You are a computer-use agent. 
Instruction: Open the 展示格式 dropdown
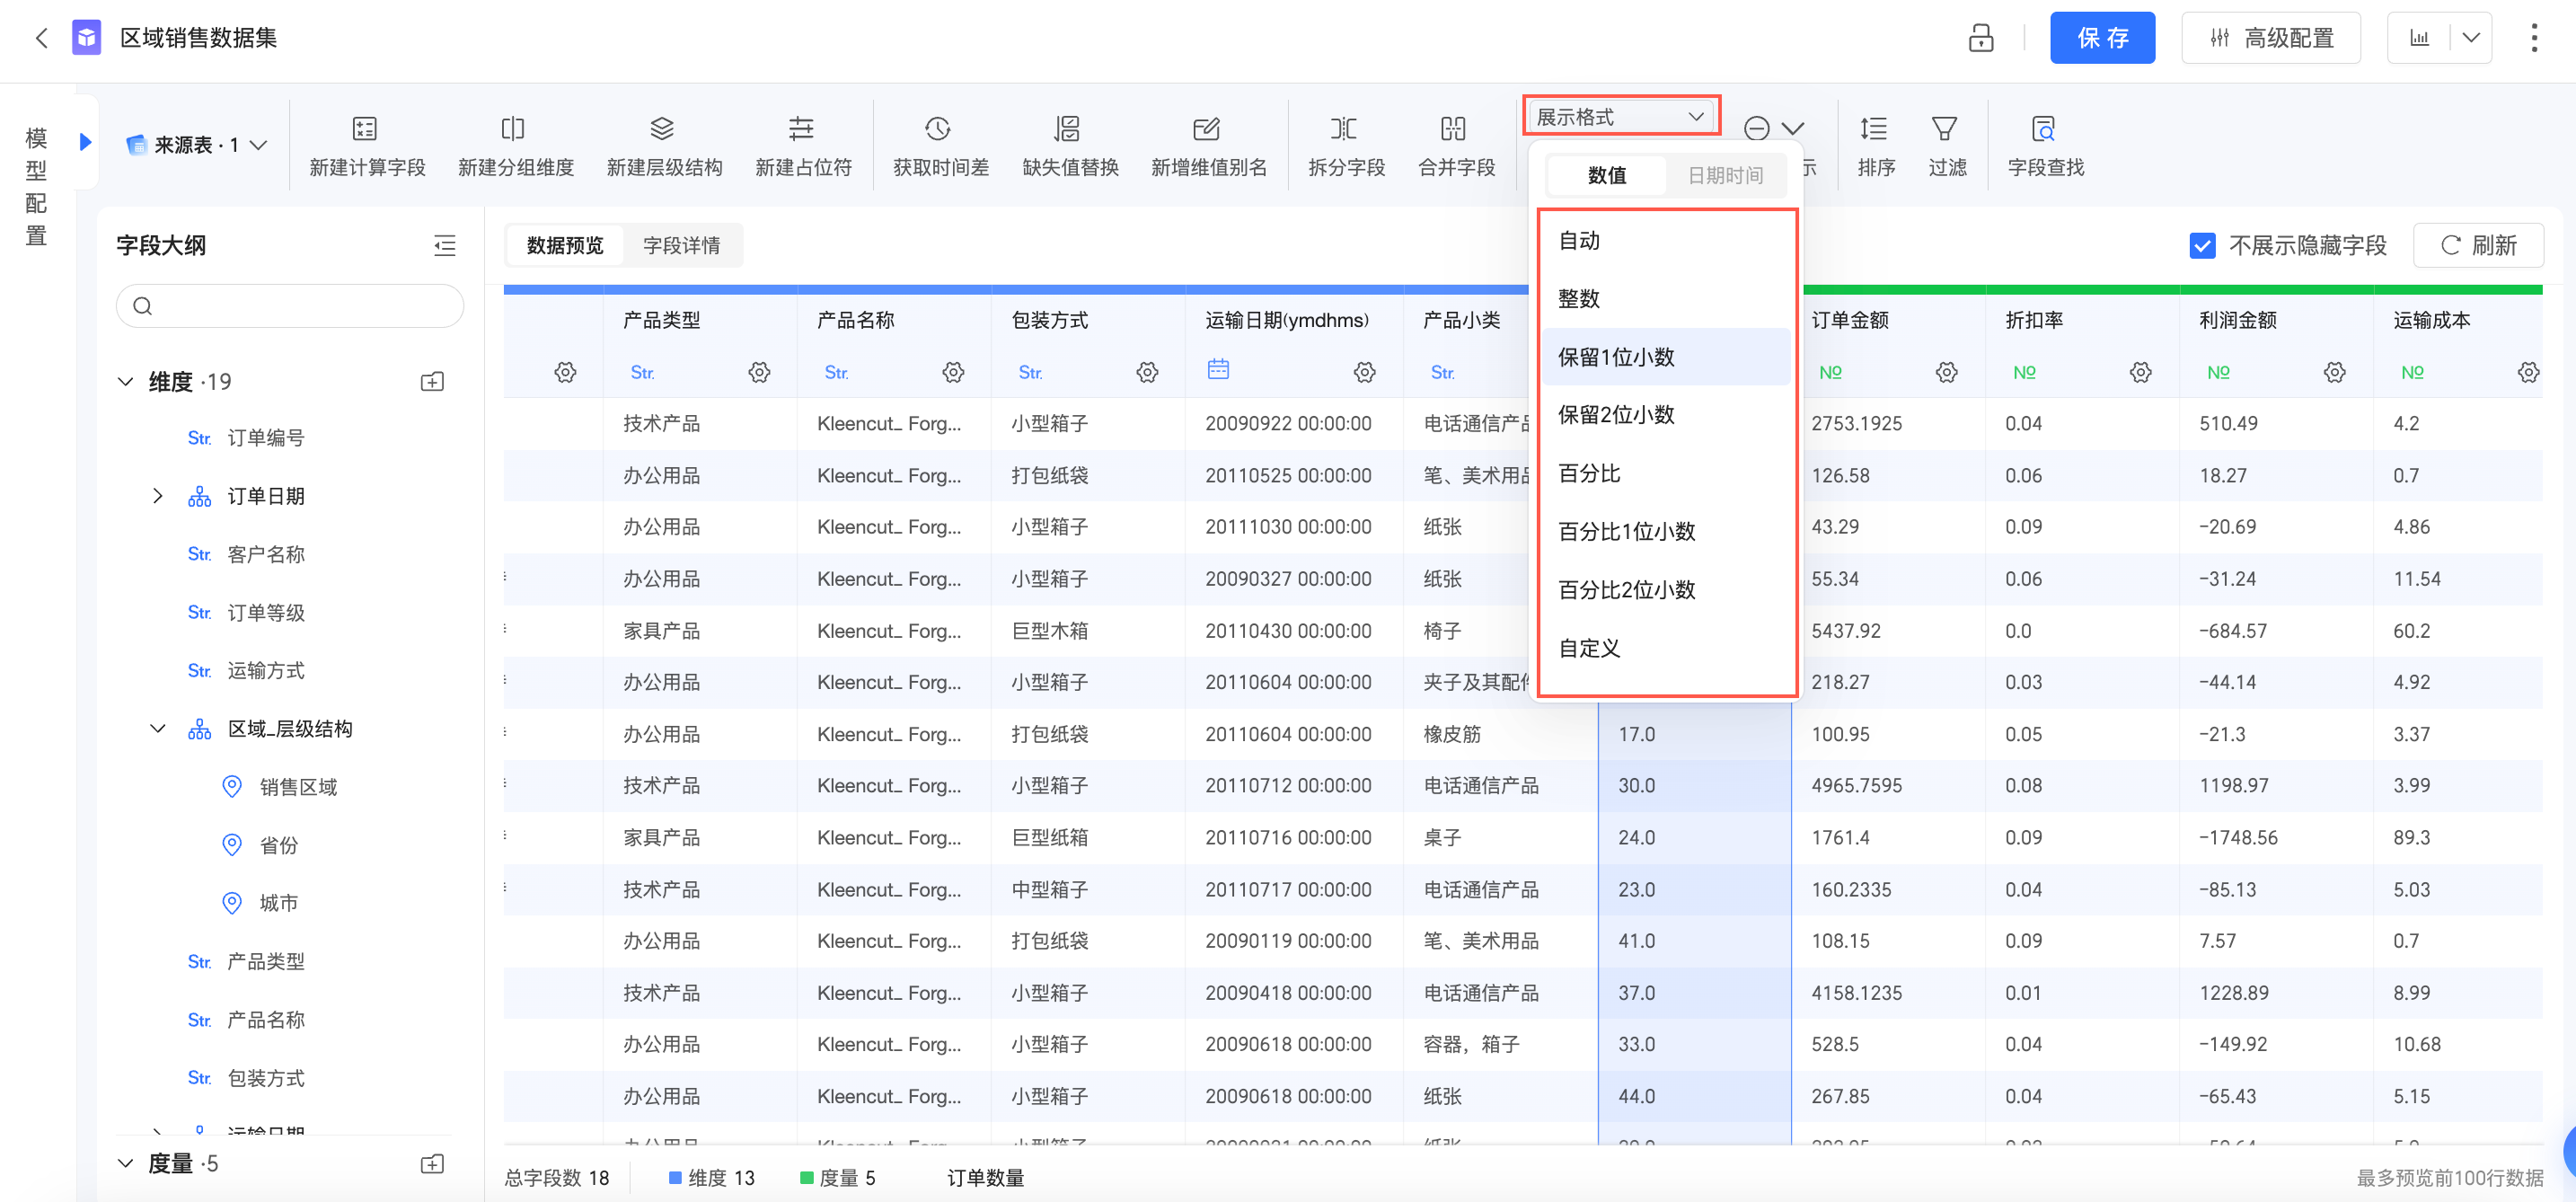click(x=1620, y=117)
